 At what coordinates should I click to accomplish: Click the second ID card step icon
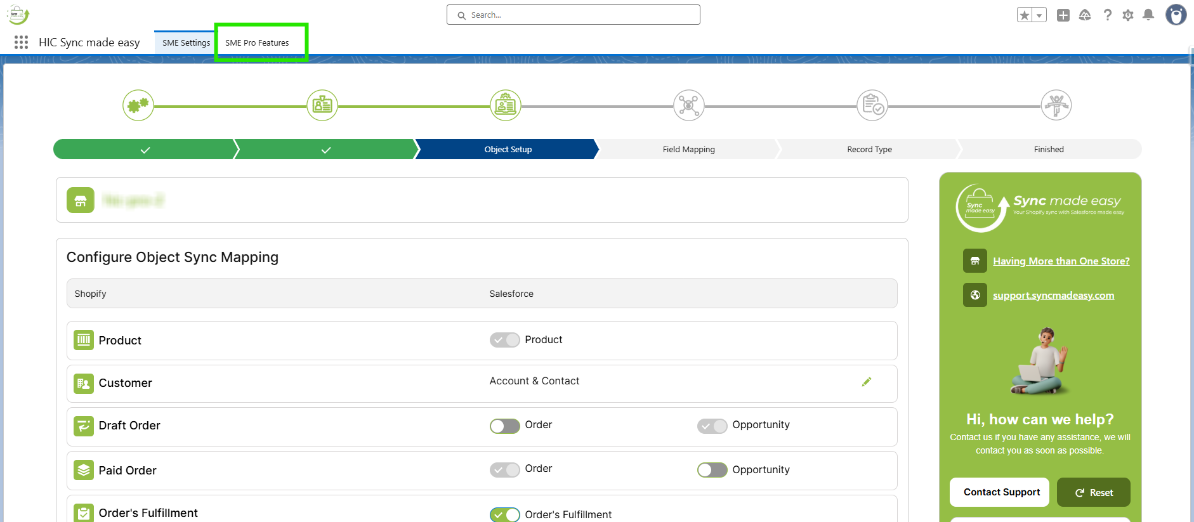[322, 105]
